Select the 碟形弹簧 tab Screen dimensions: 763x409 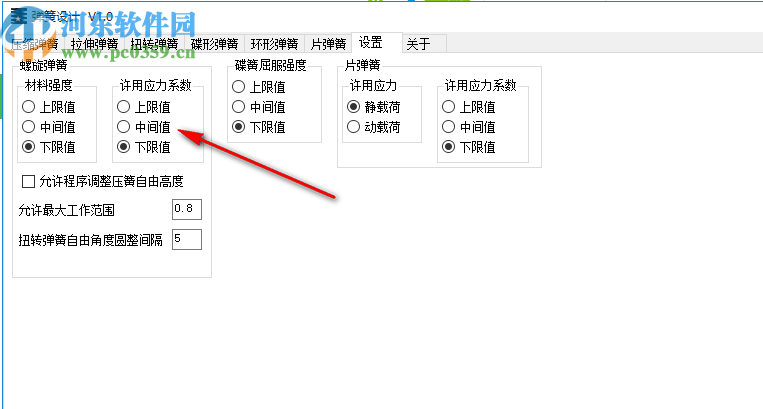[215, 44]
